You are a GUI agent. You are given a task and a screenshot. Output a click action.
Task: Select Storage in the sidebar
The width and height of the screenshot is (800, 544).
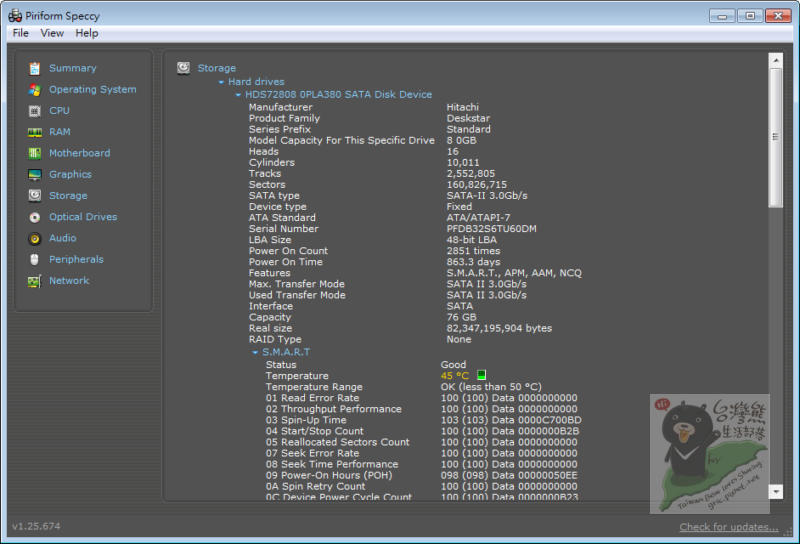pos(68,195)
